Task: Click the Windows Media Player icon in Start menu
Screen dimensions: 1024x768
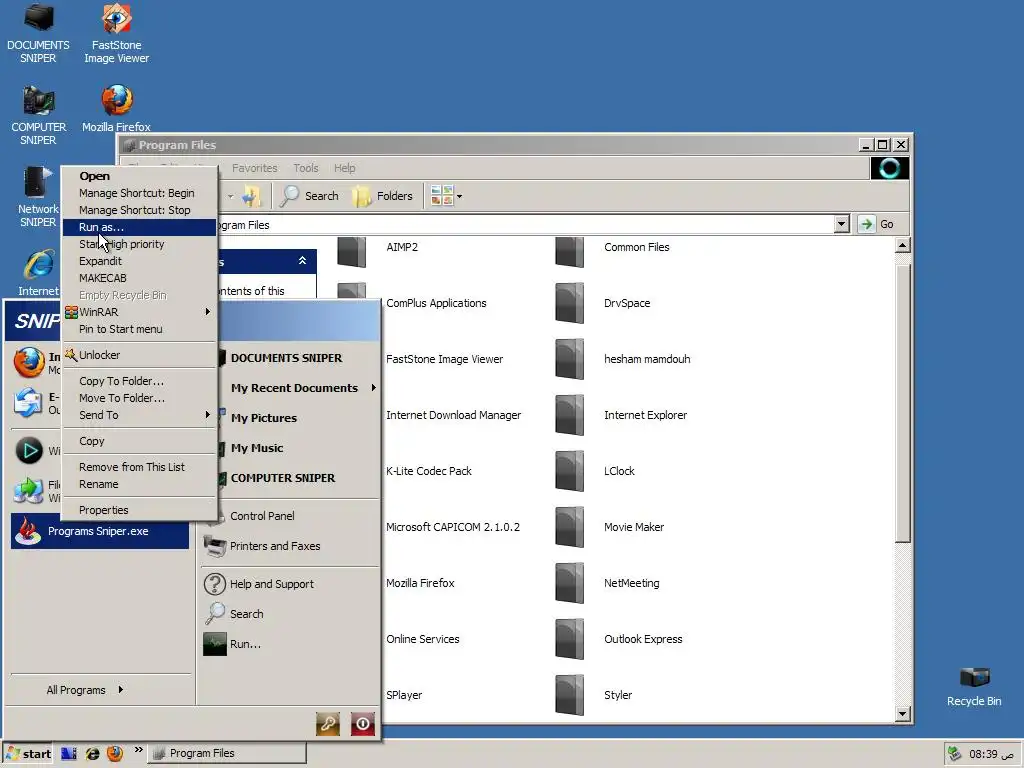Action: pos(29,451)
